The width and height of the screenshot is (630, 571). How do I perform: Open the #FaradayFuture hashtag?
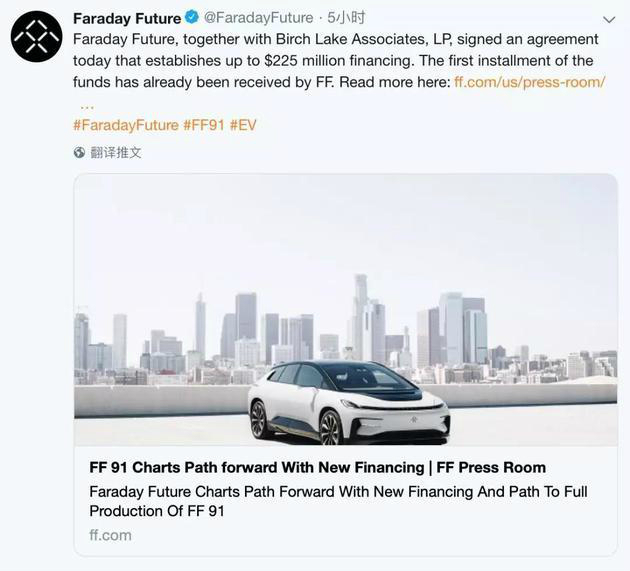tap(126, 125)
